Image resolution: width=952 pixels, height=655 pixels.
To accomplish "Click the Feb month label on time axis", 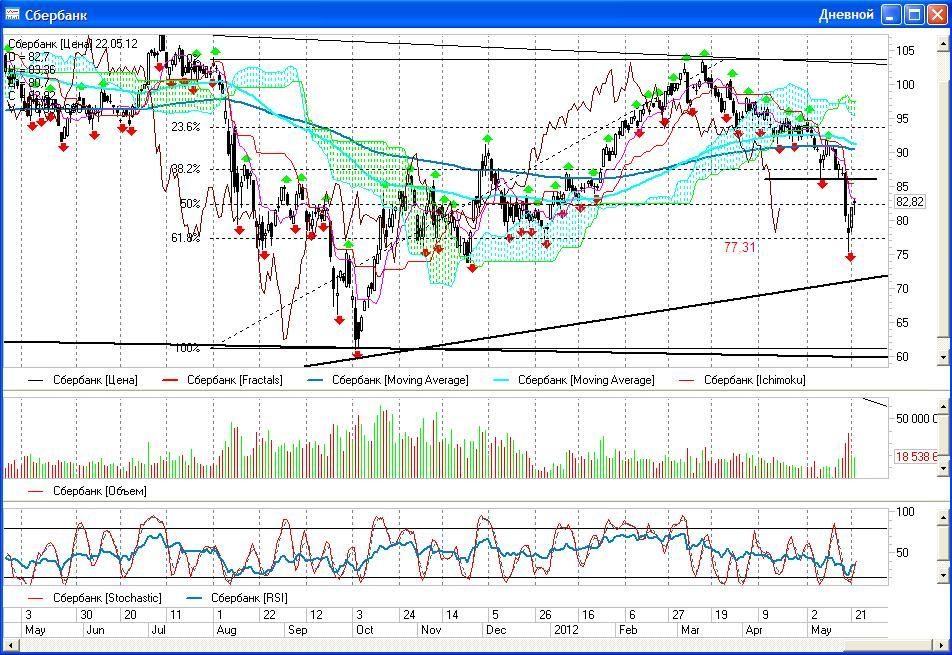I will point(628,630).
